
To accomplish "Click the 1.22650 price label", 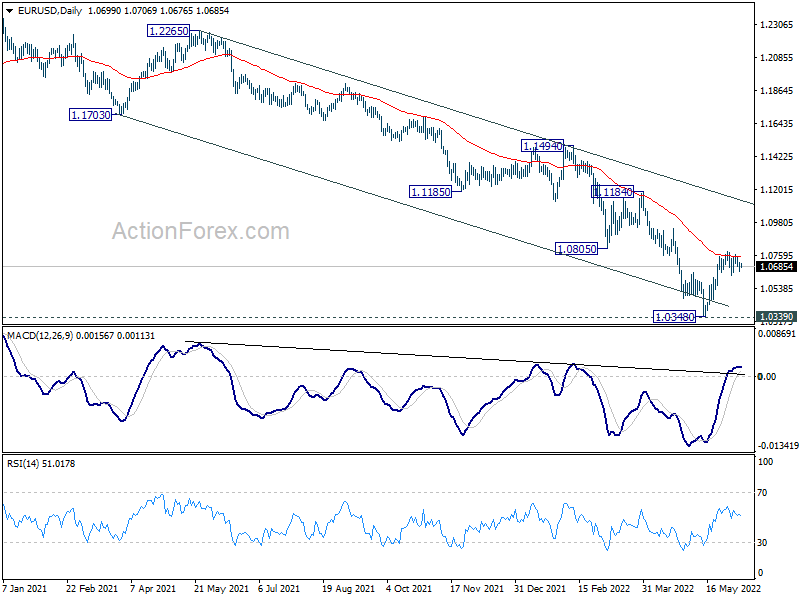I will 168,31.
